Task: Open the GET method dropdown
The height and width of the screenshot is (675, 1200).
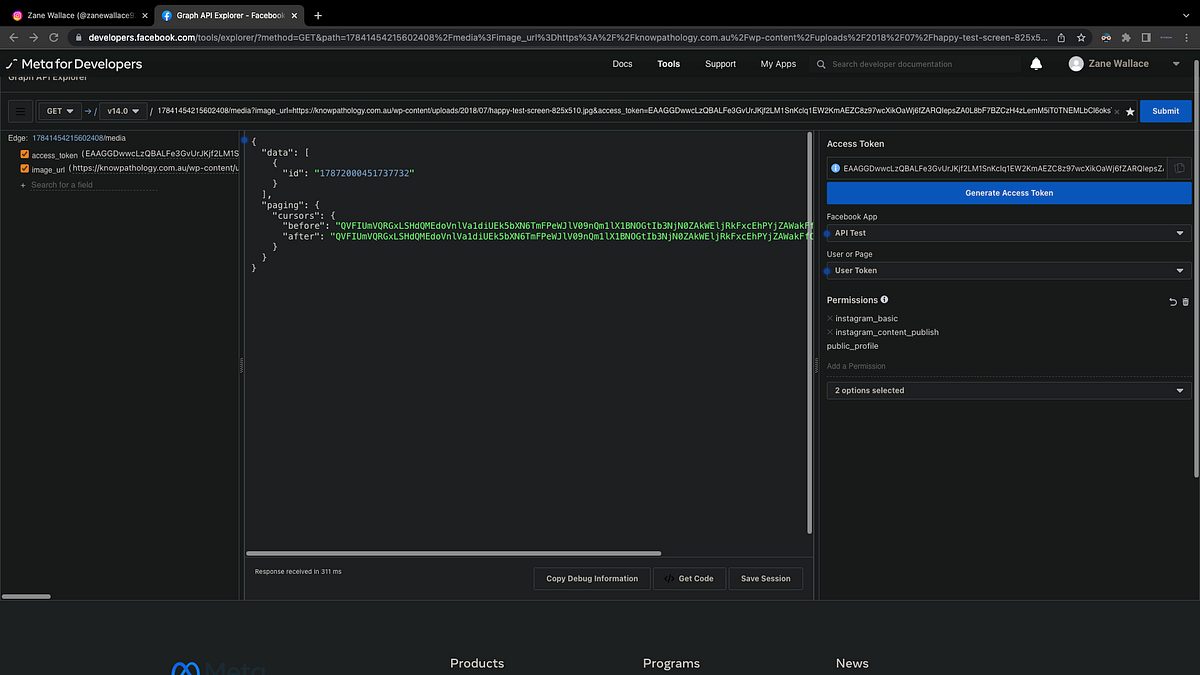Action: tap(58, 111)
